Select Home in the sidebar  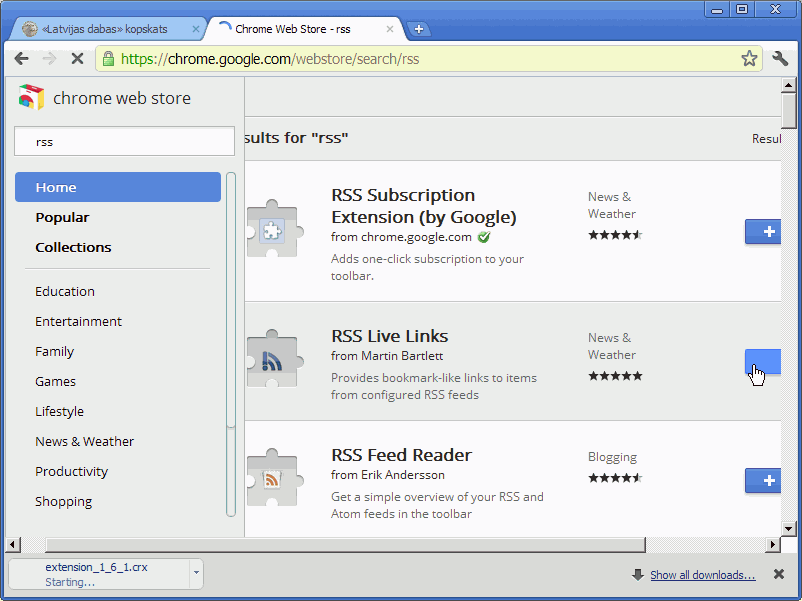(x=118, y=187)
